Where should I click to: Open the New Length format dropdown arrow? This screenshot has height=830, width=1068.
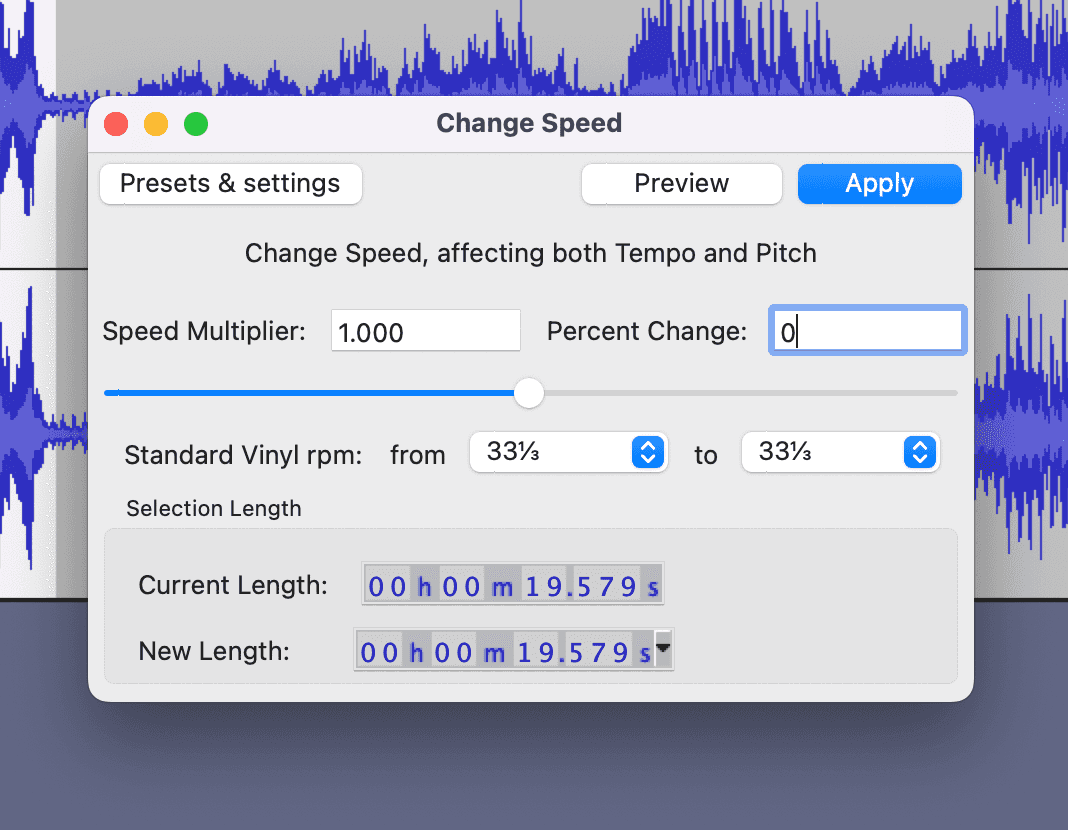click(x=662, y=649)
